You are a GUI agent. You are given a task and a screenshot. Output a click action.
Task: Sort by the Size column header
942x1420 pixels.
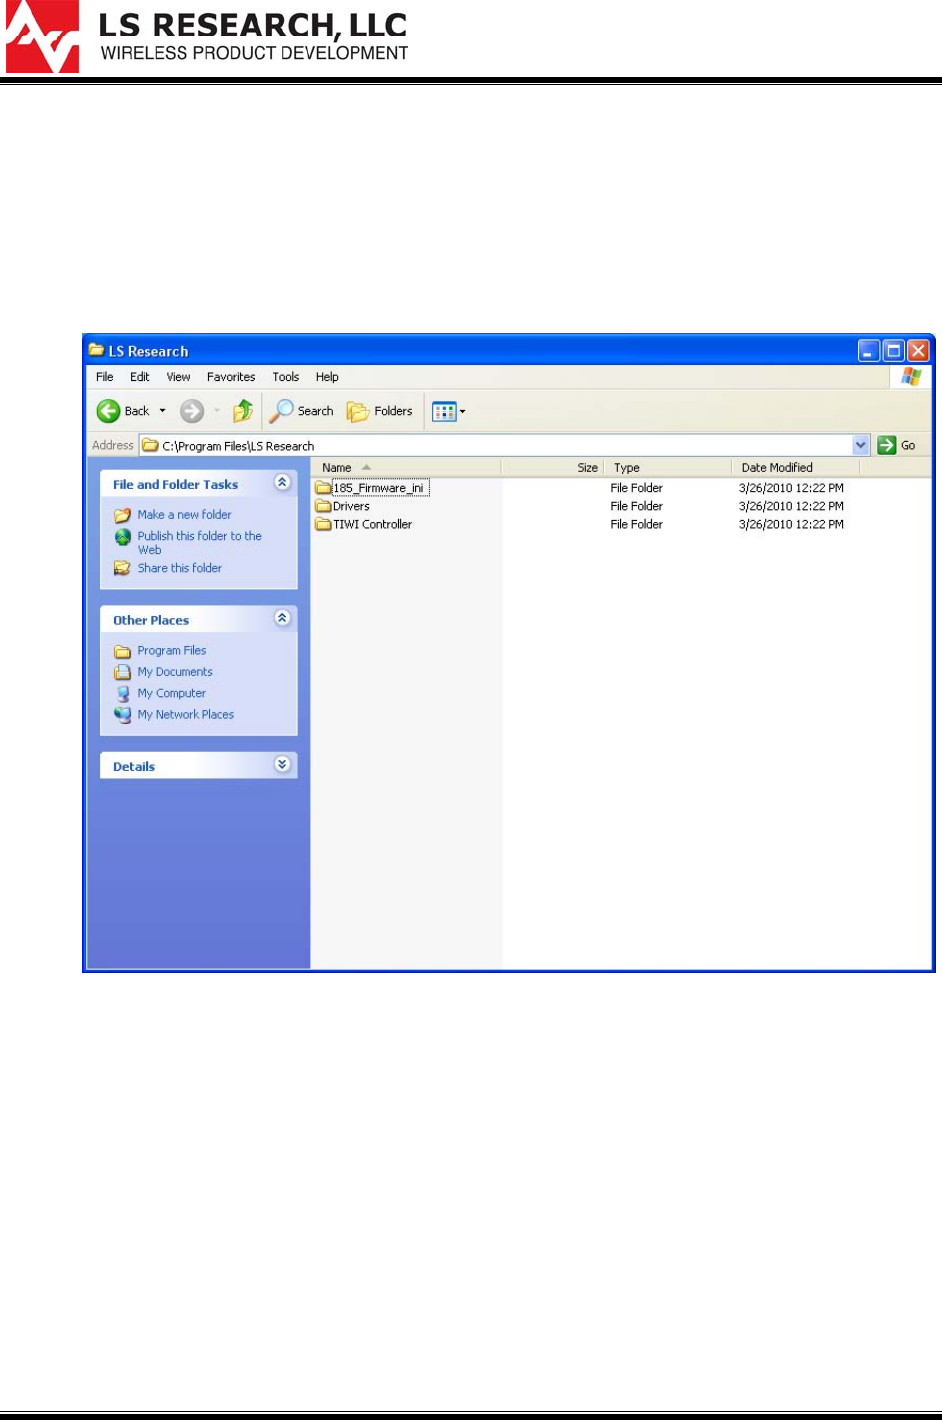click(552, 467)
